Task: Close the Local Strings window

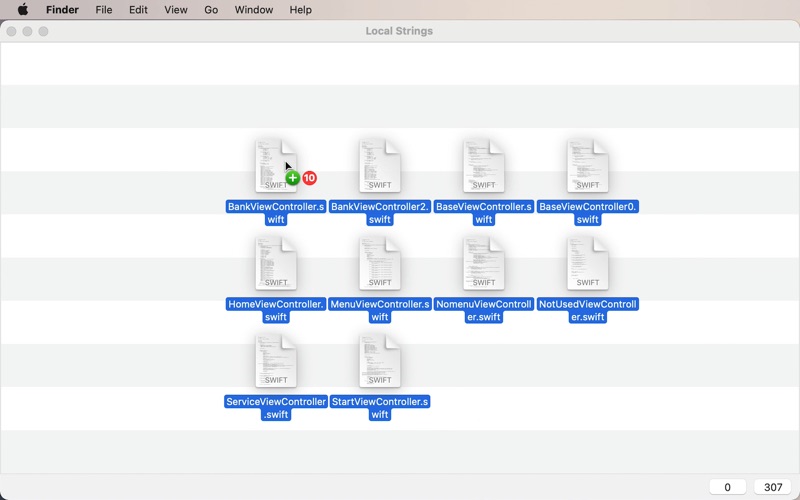Action: point(11,32)
